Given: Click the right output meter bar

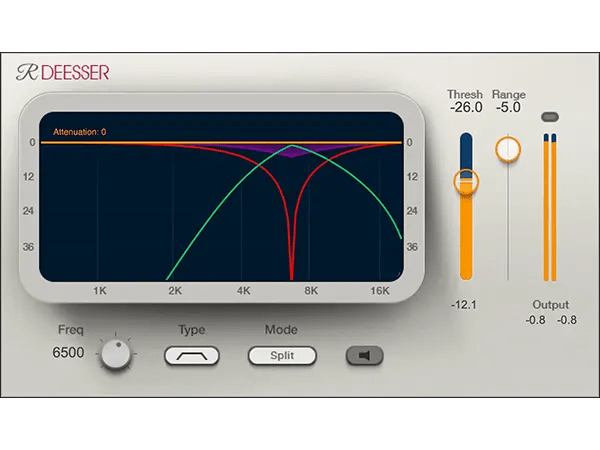Looking at the screenshot, I should click(554, 207).
